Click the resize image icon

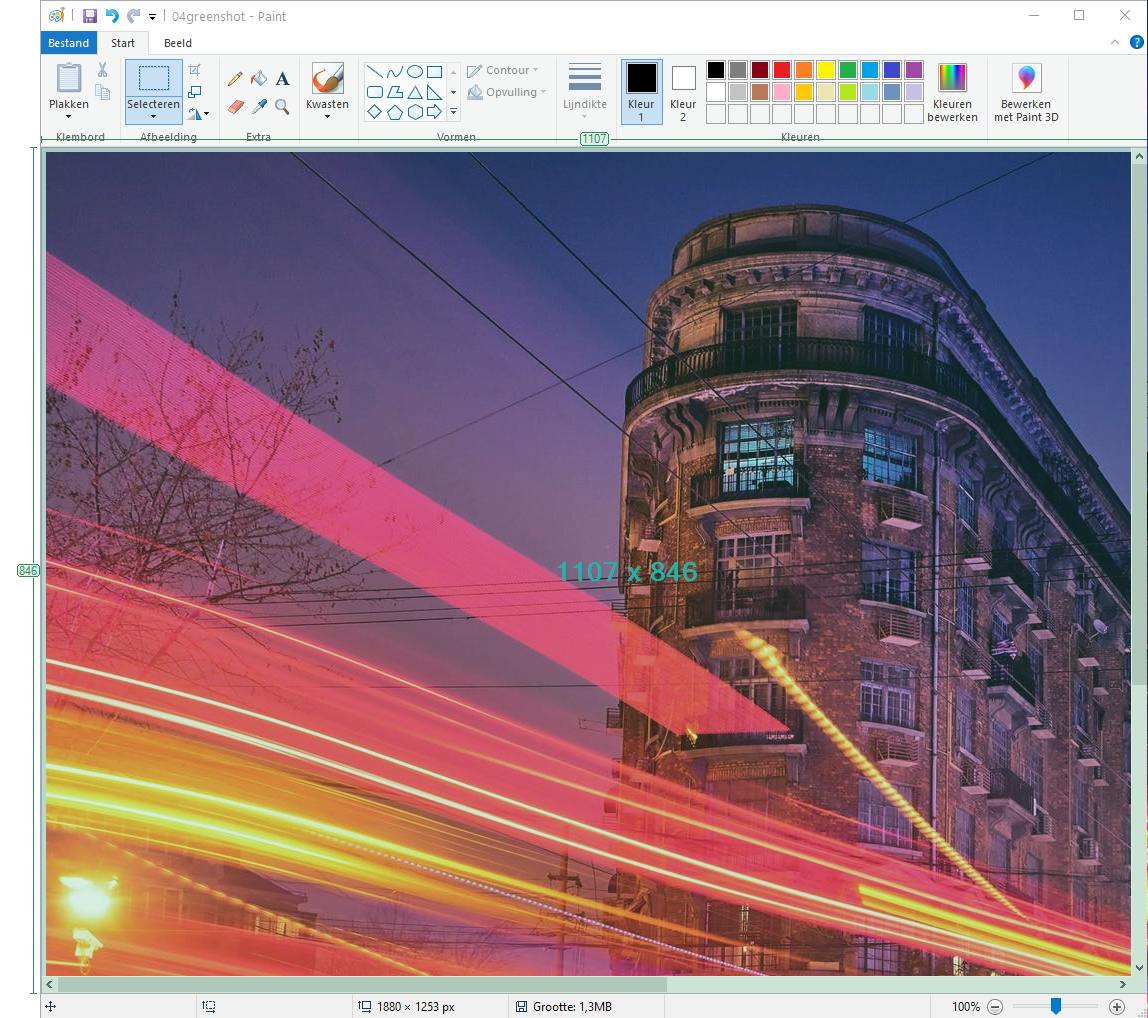coord(195,92)
